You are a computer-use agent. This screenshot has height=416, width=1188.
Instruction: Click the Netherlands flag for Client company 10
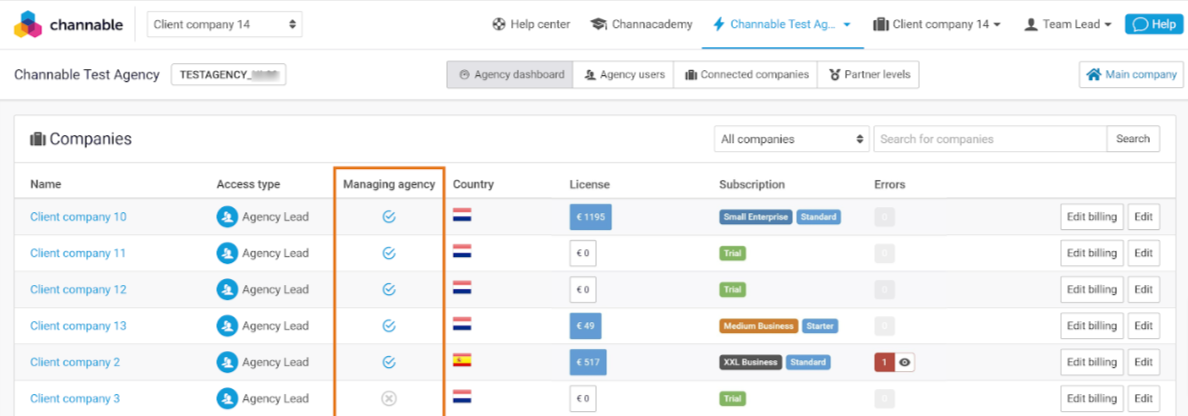point(462,215)
